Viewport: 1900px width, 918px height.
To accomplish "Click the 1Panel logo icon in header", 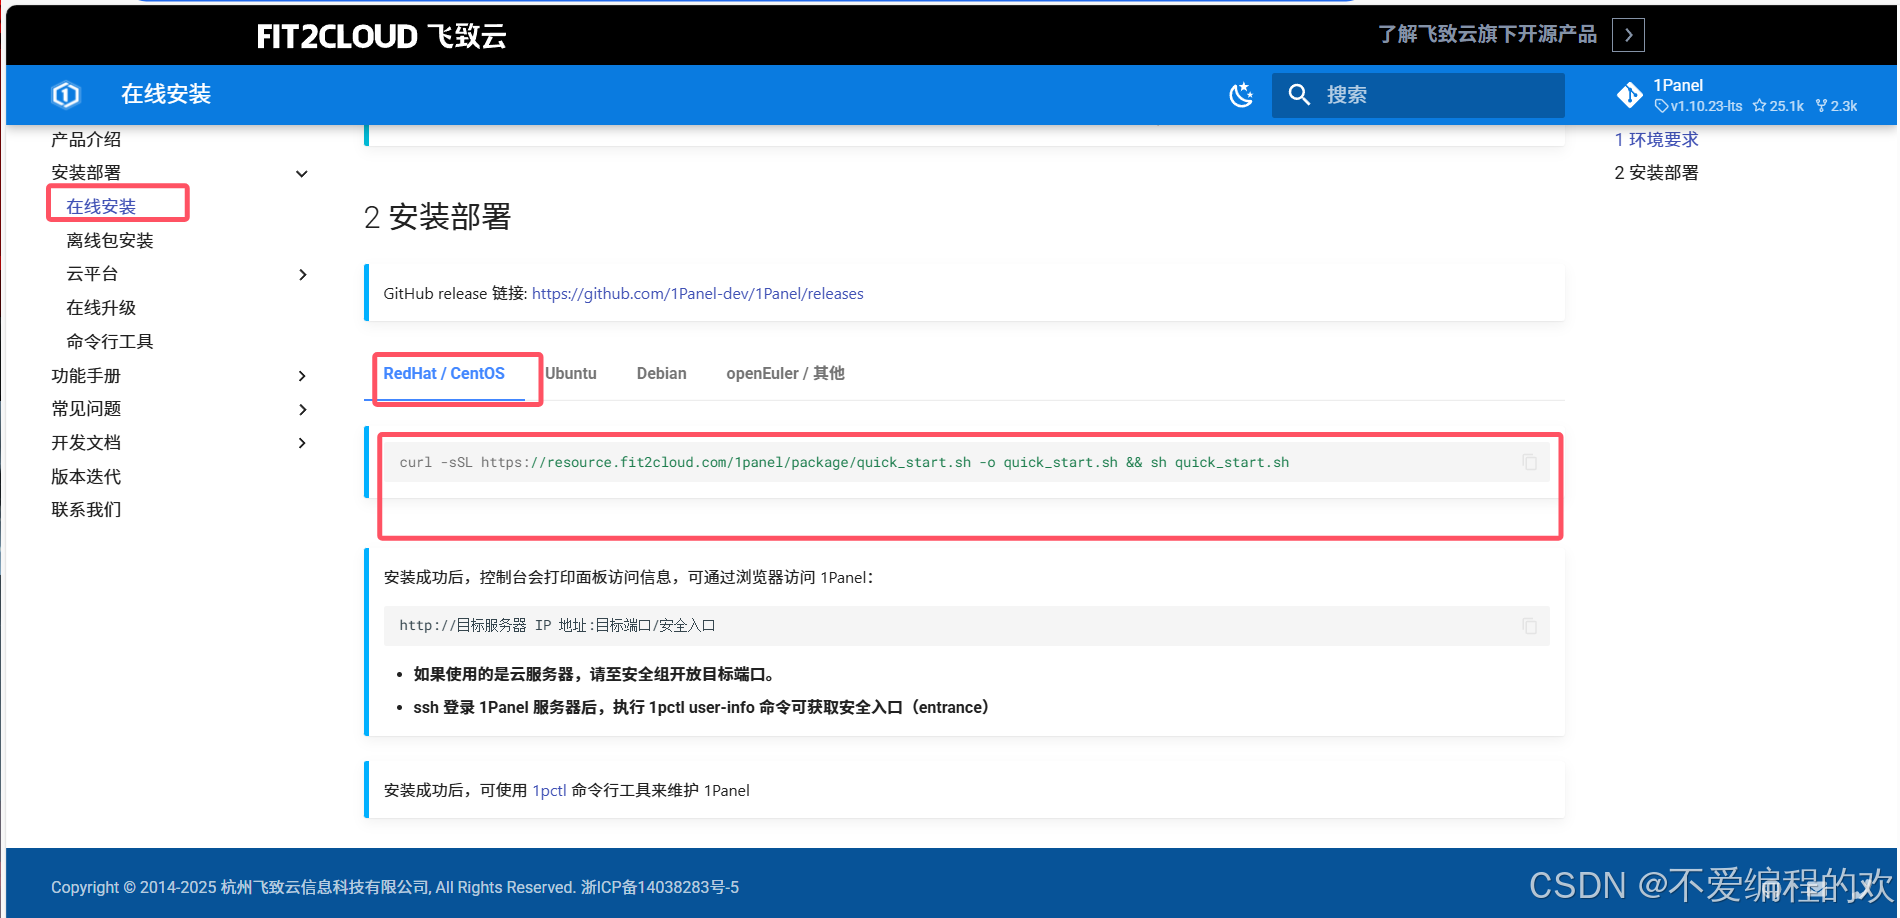I will (x=66, y=95).
